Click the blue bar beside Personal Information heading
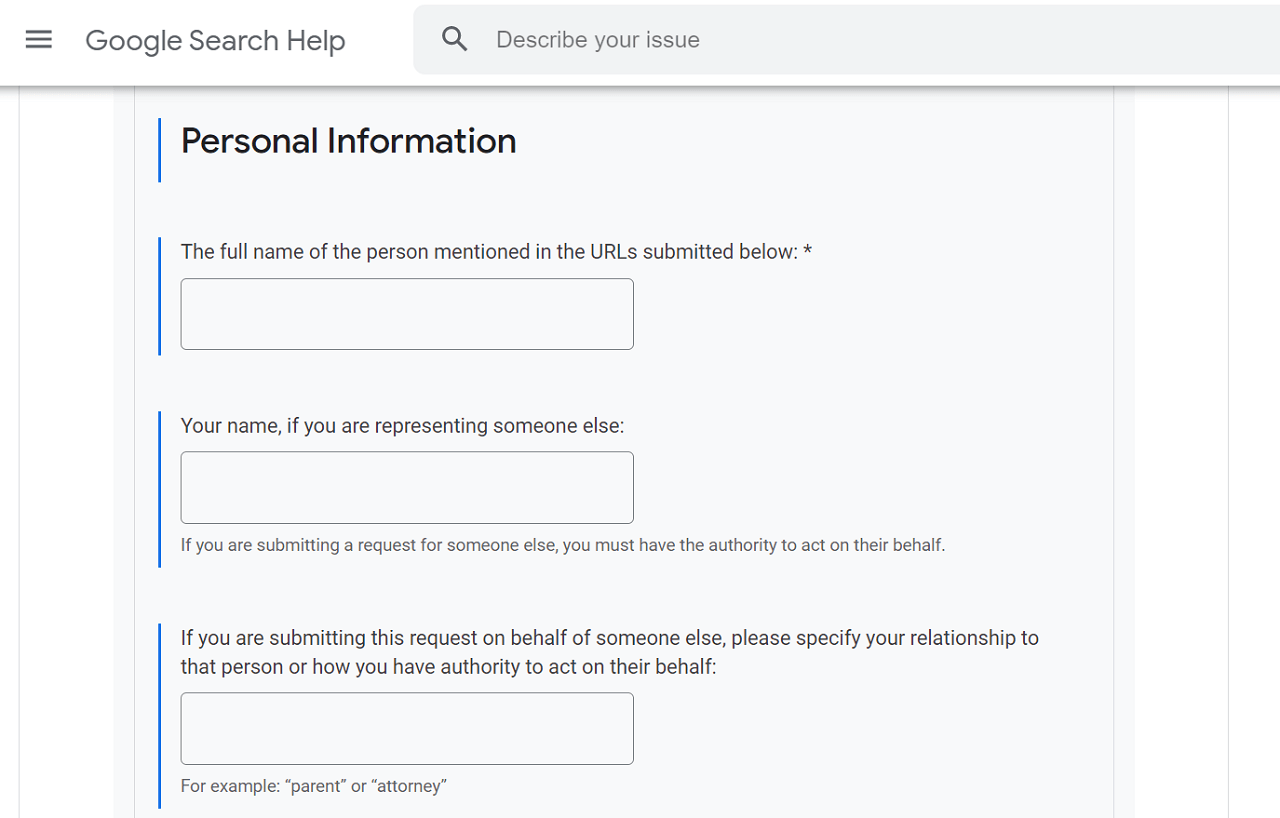This screenshot has height=818, width=1280. (159, 150)
